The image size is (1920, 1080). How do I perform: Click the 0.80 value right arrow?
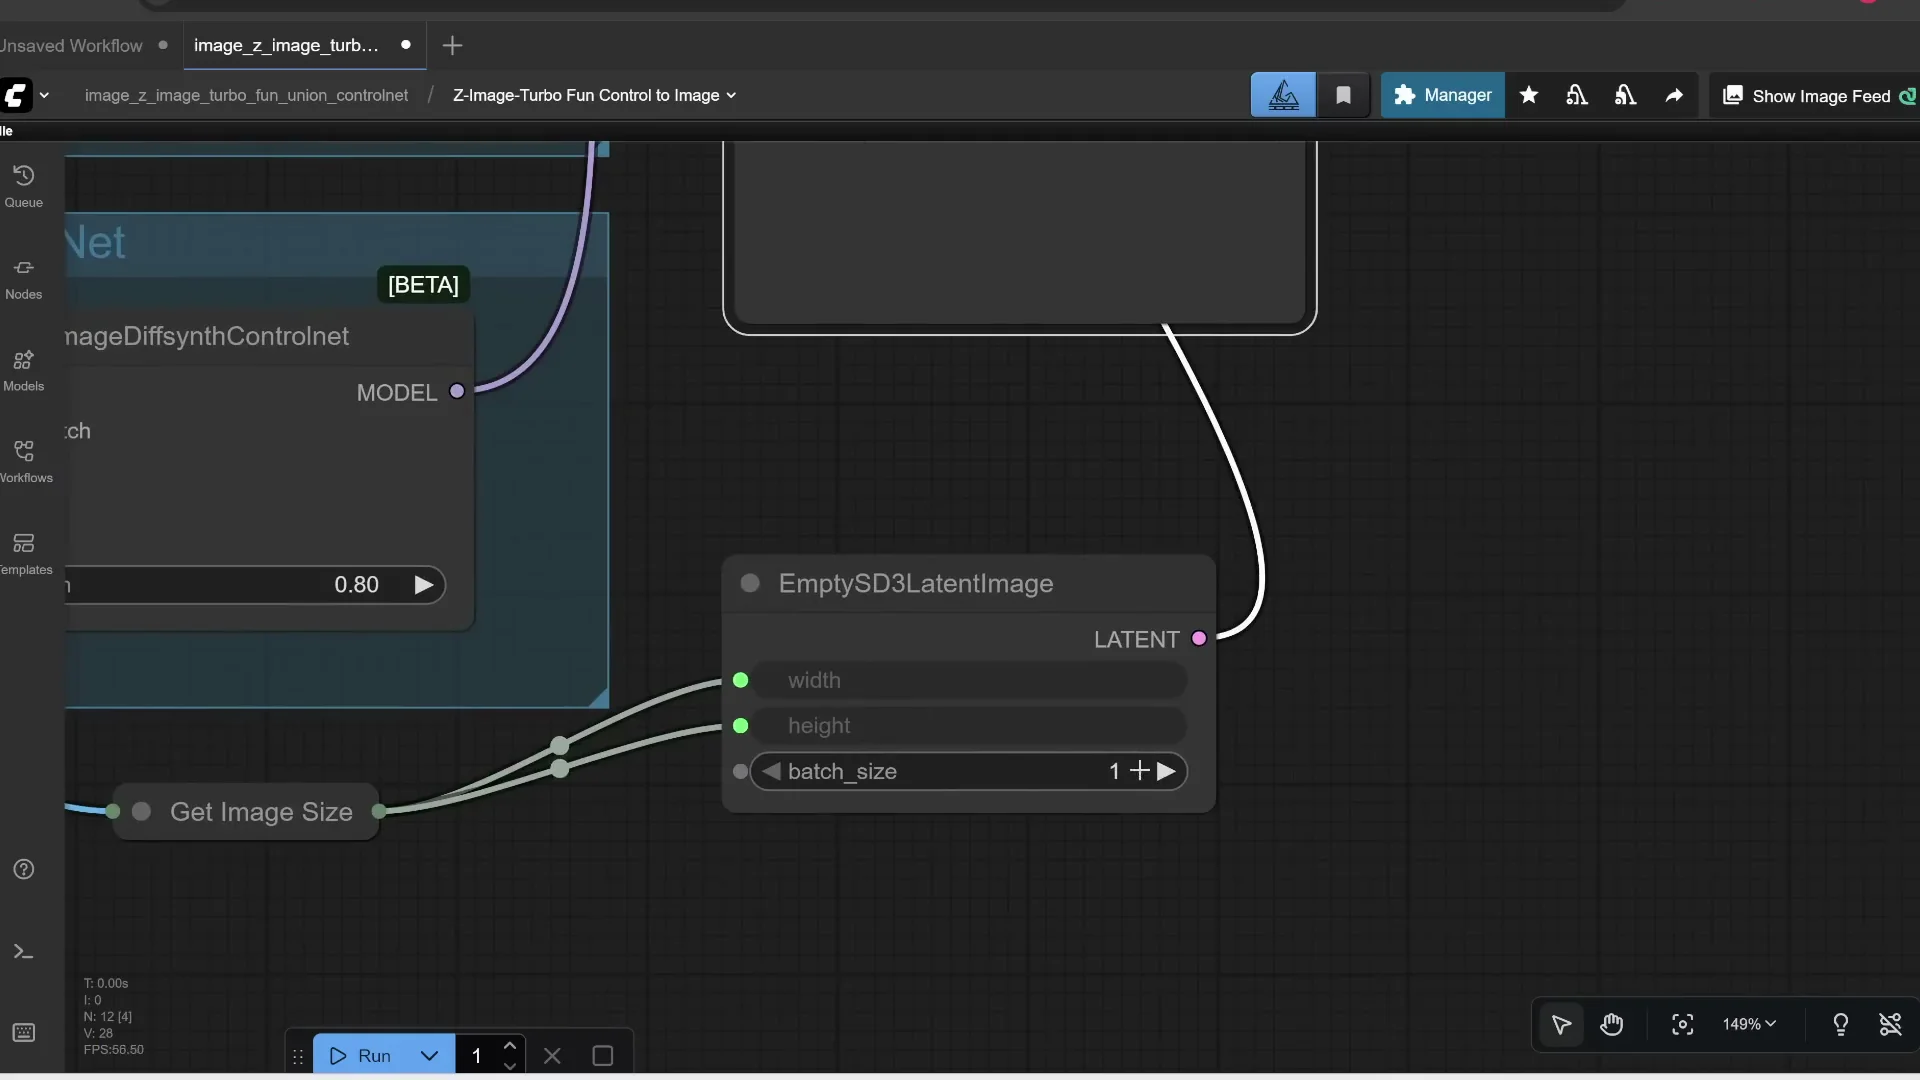[423, 585]
